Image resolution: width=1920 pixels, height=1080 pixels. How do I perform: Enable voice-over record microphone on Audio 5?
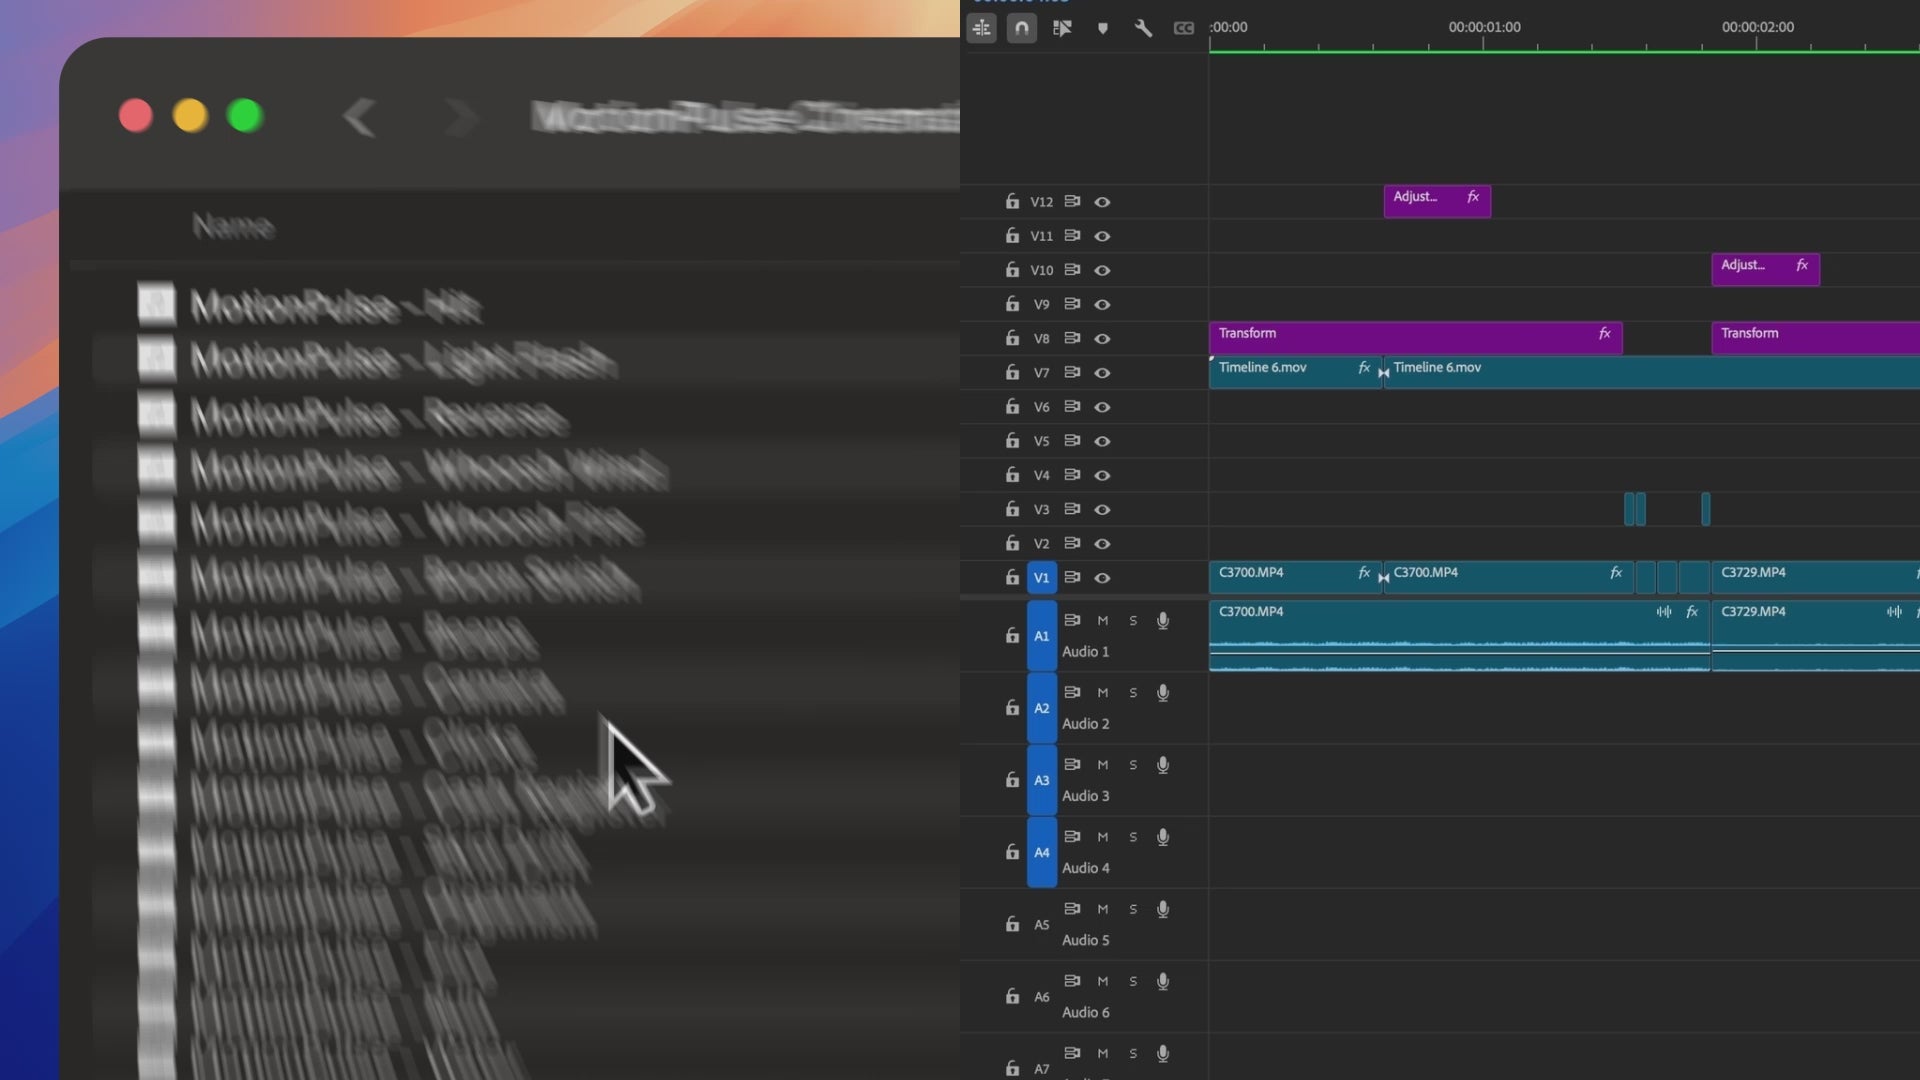(1163, 909)
